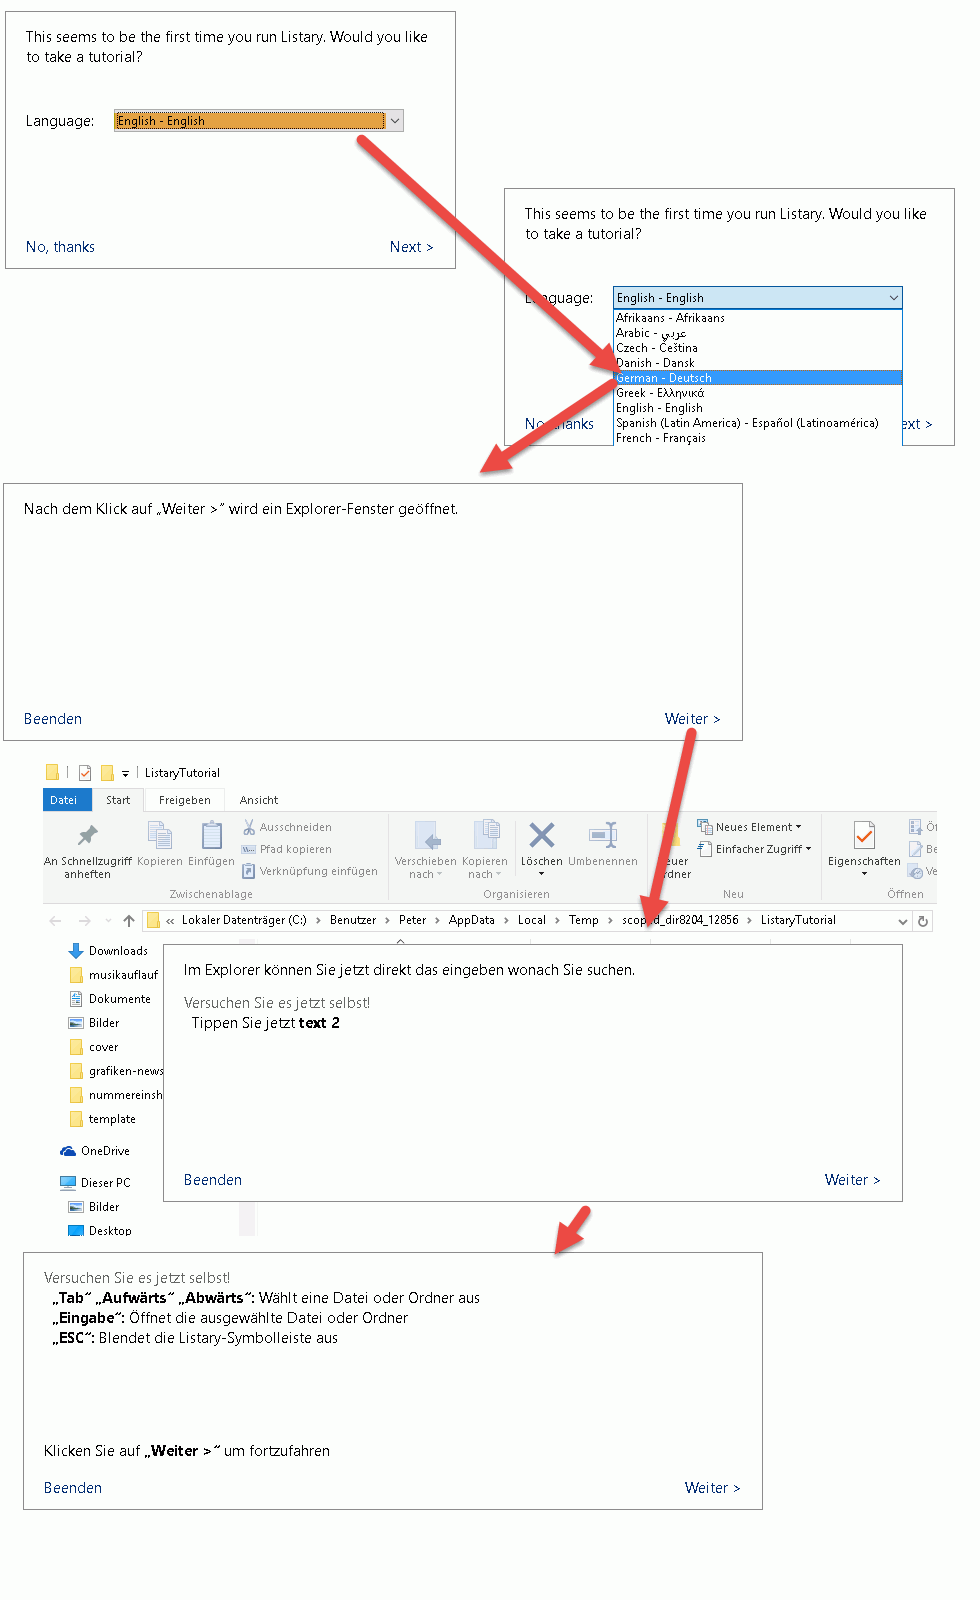The width and height of the screenshot is (980, 1600).
Task: Click 'Next >' in the first tutorial dialog
Action: (x=412, y=247)
